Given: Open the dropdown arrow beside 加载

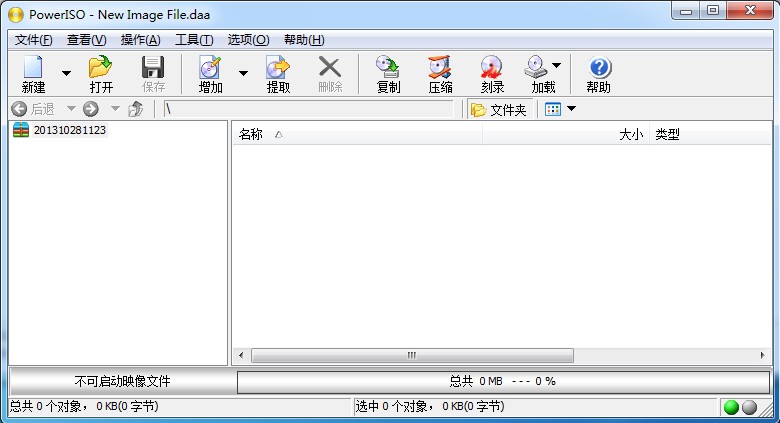Looking at the screenshot, I should (x=557, y=65).
